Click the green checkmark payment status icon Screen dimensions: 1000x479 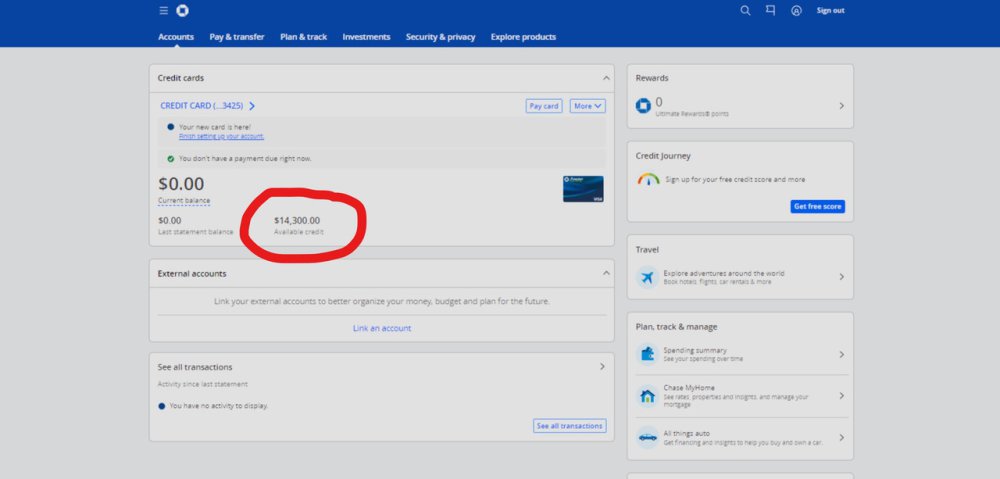tap(170, 159)
